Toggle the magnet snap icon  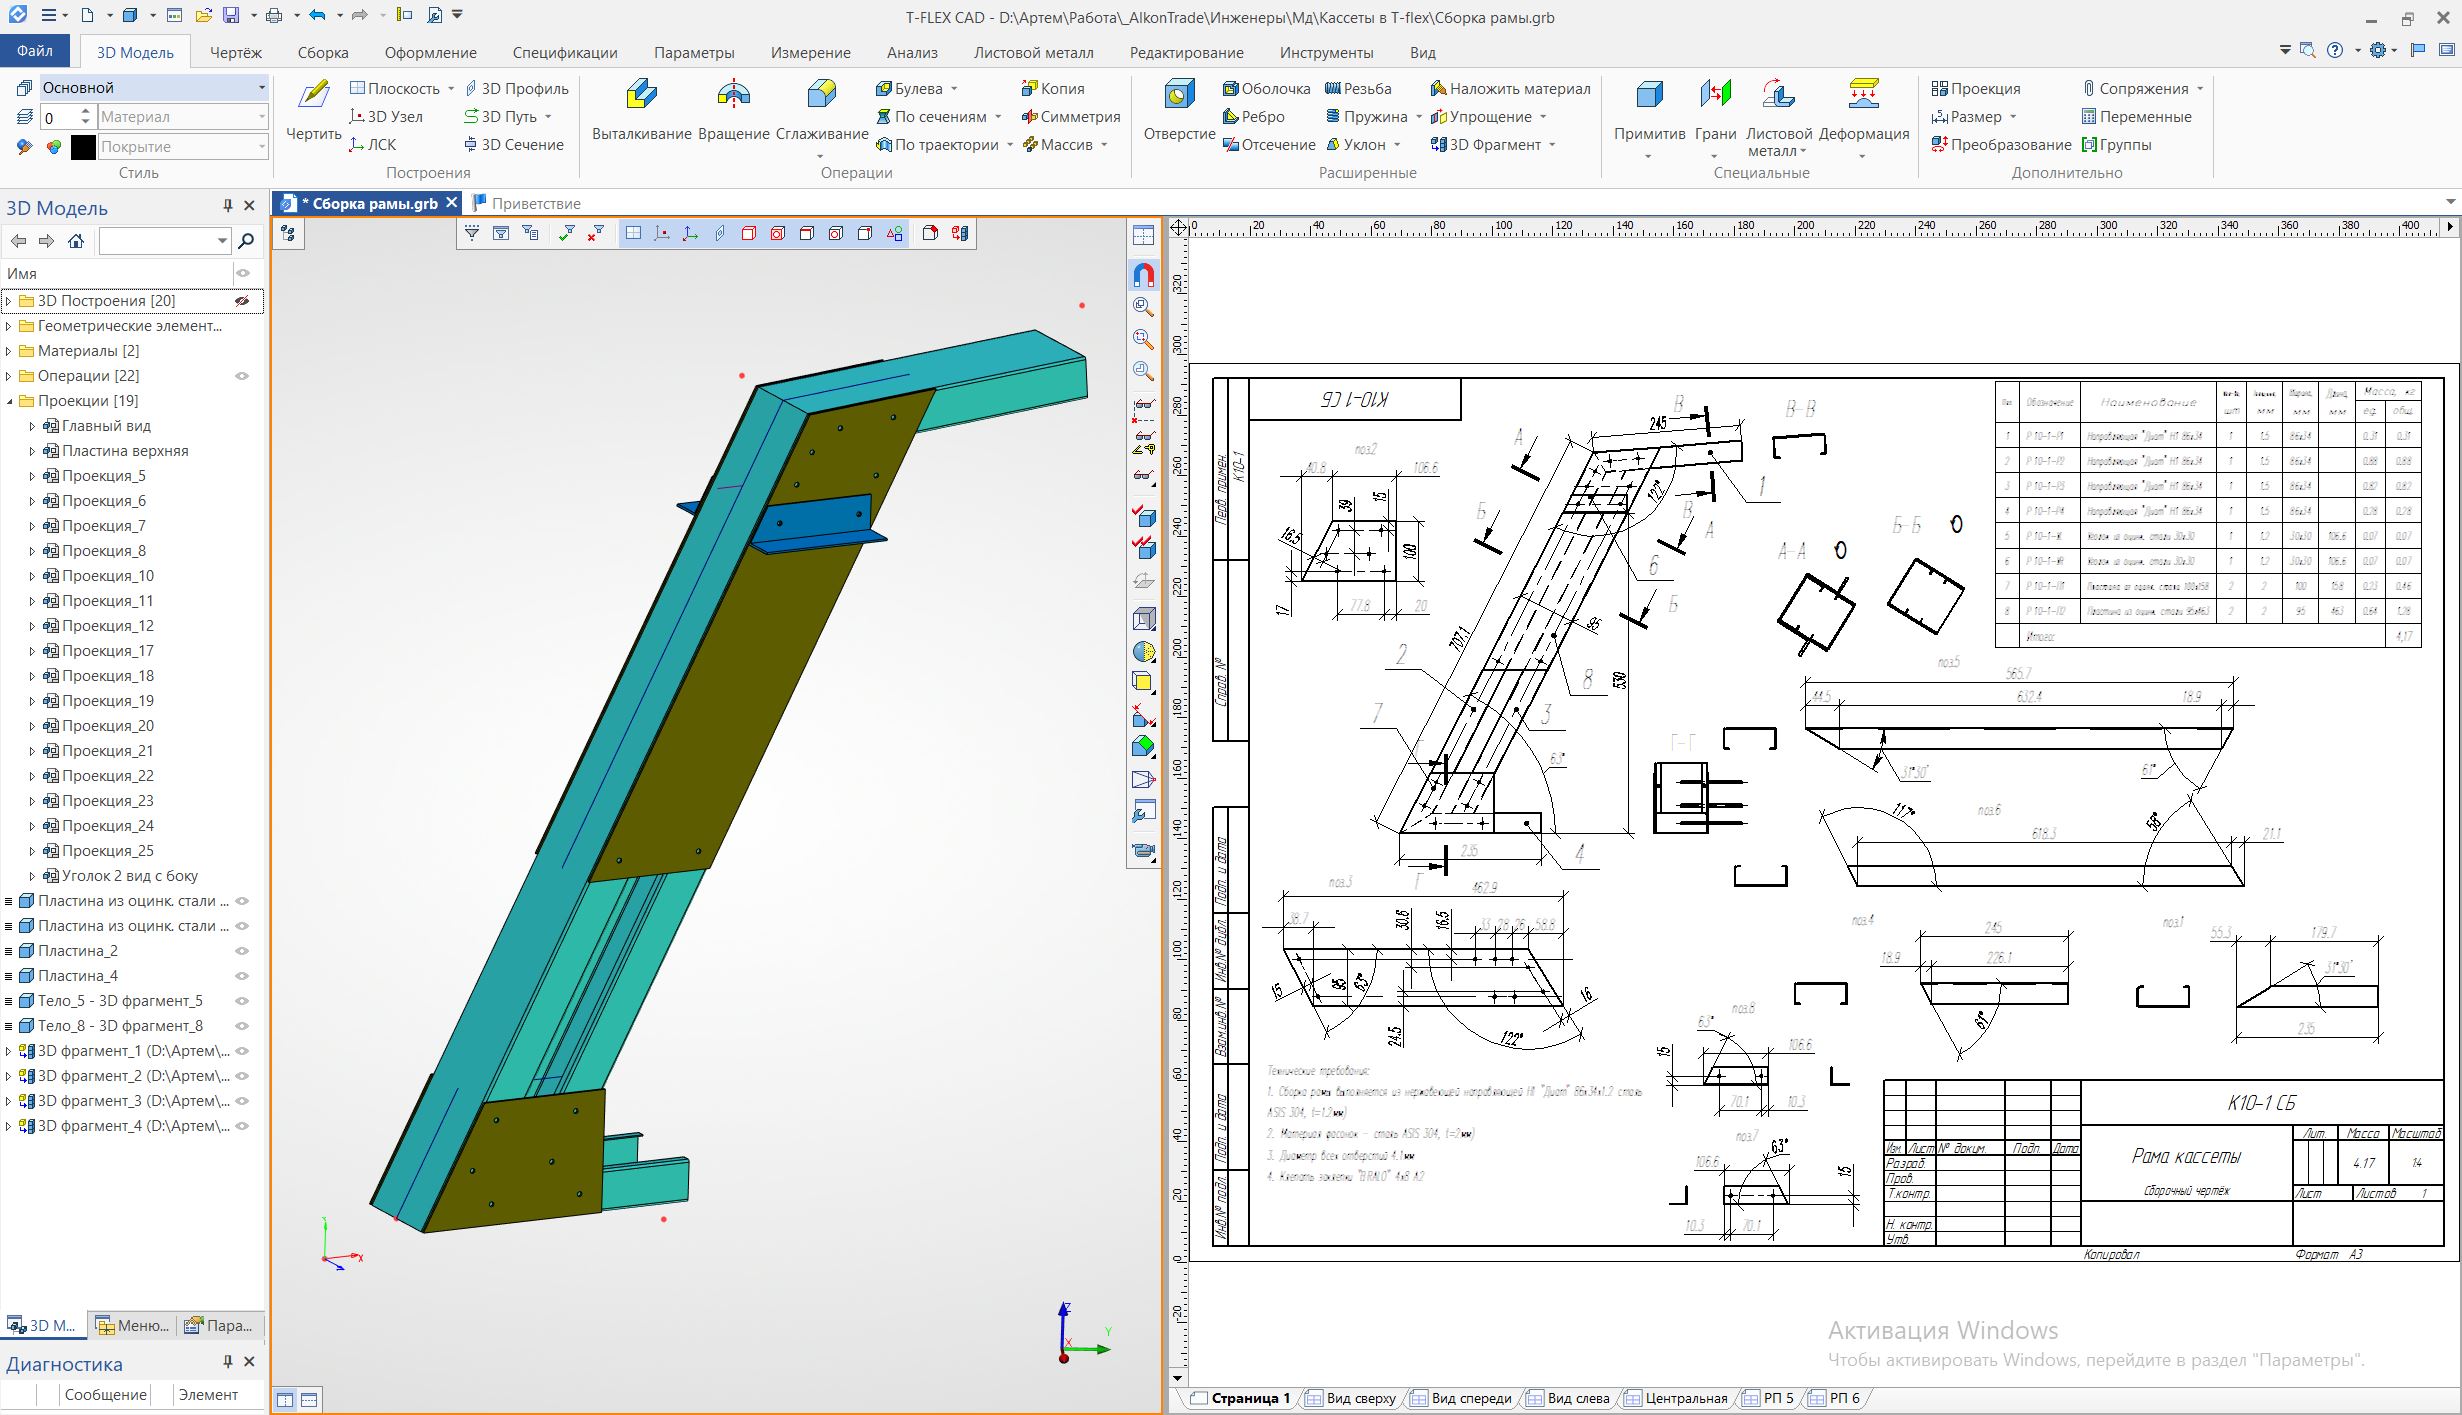click(x=1143, y=275)
